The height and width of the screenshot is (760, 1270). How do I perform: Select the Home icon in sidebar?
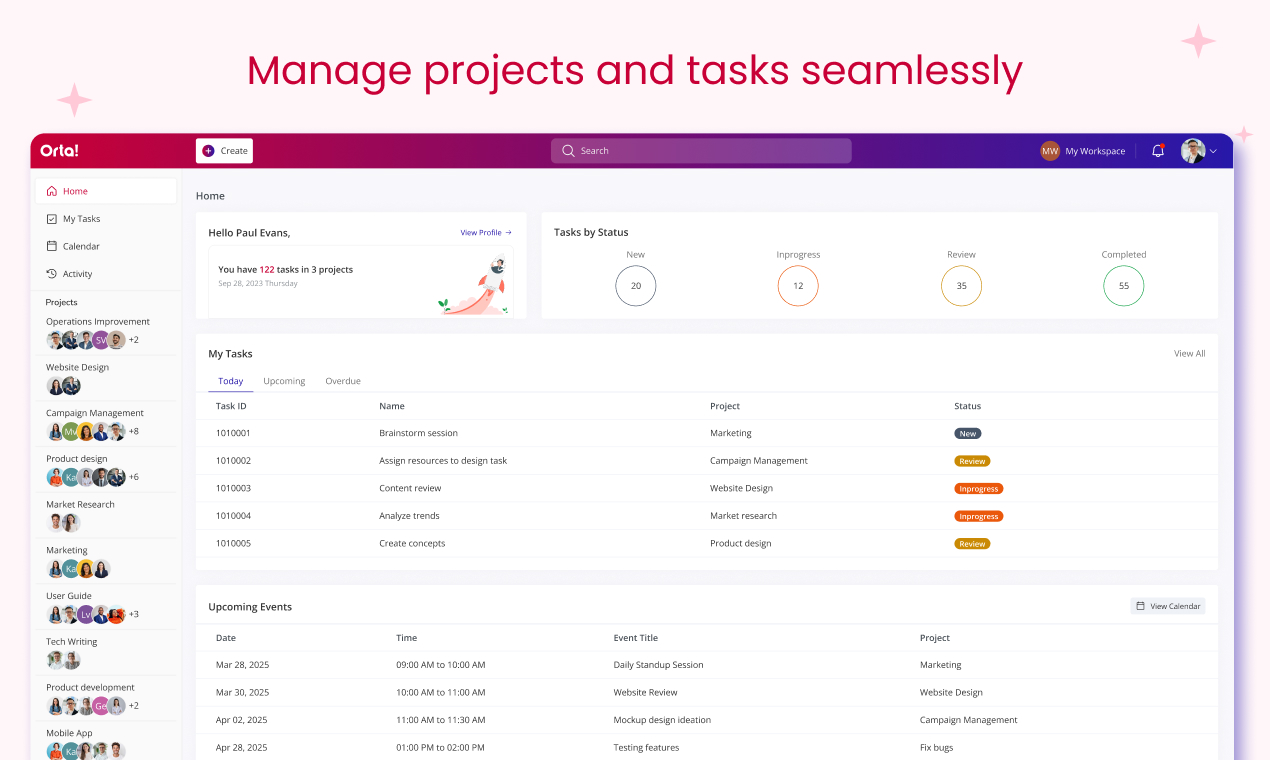pos(52,191)
